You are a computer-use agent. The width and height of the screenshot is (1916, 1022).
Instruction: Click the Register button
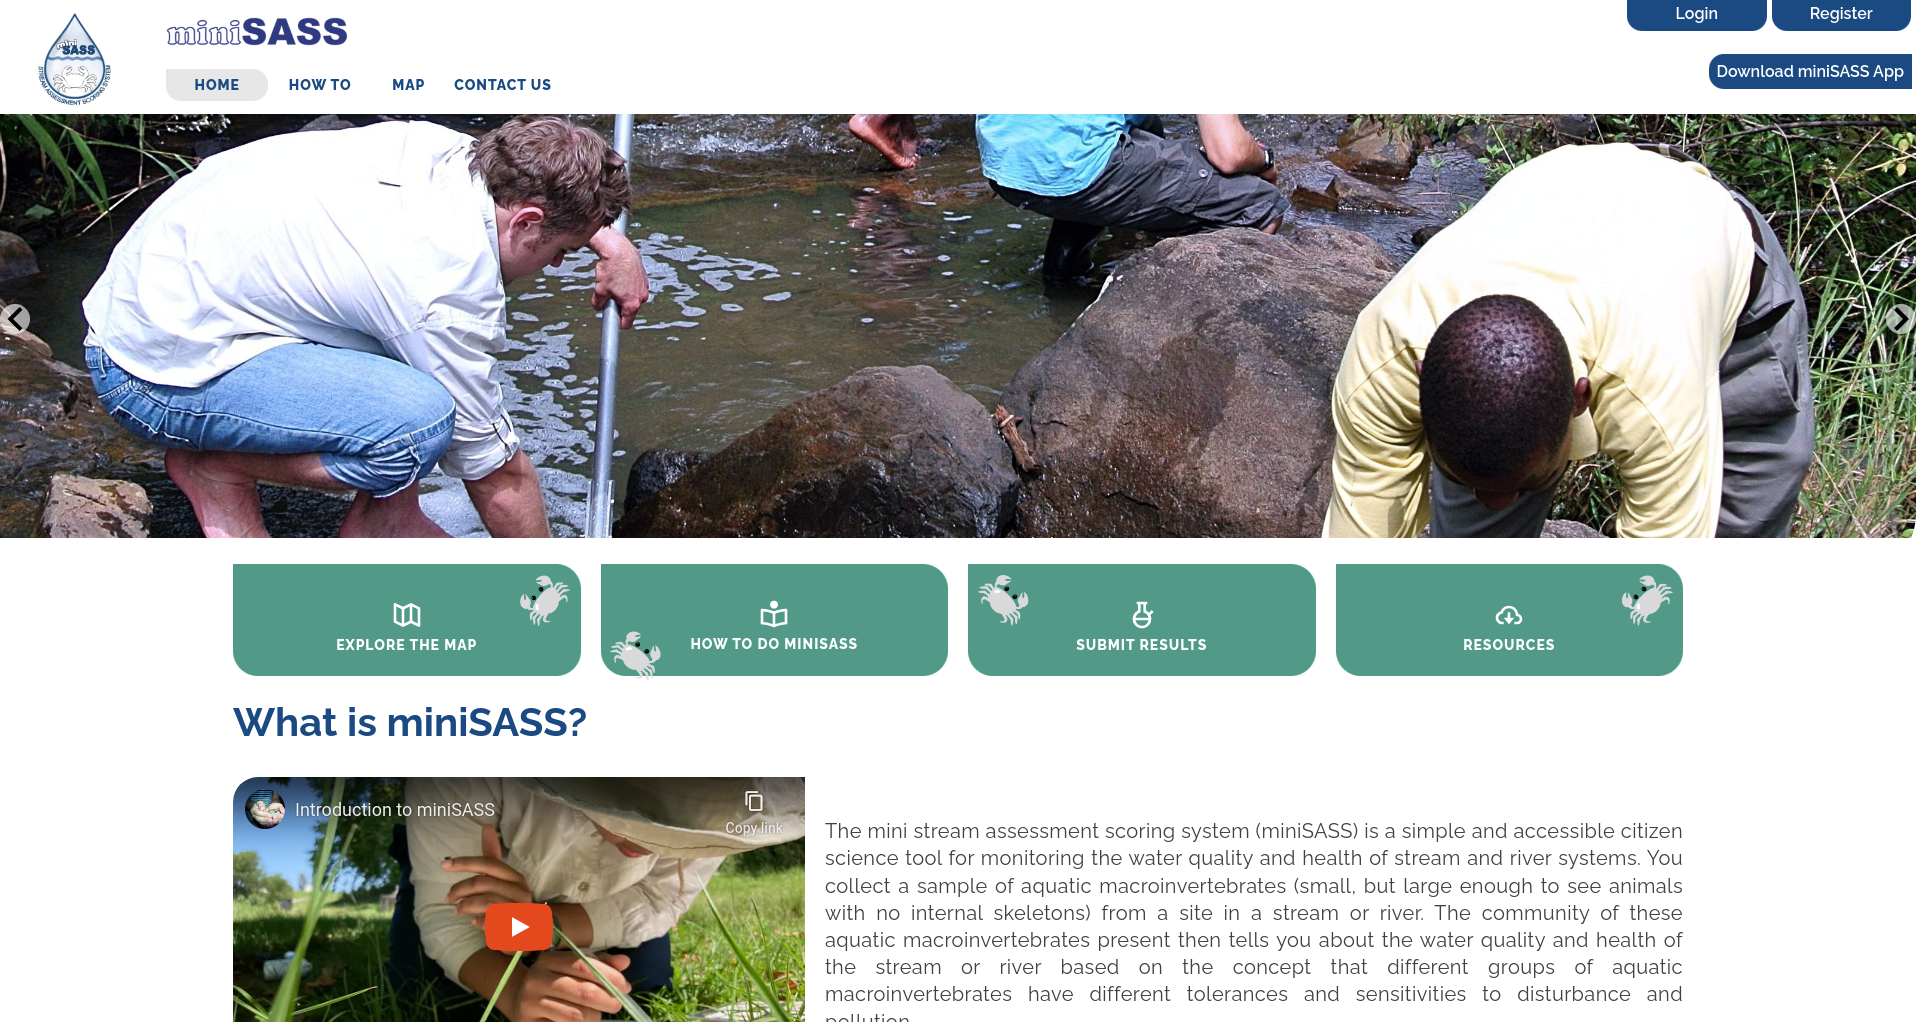point(1841,14)
